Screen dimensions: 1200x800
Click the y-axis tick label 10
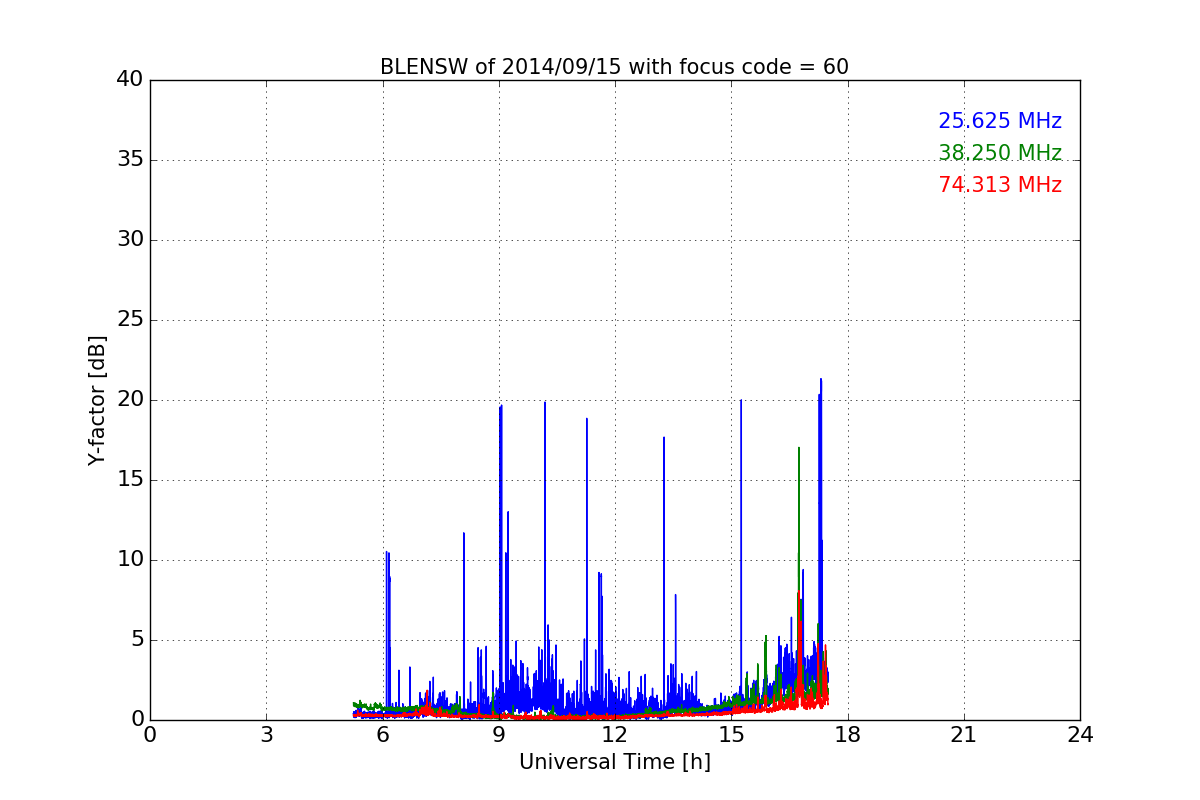coord(129,560)
